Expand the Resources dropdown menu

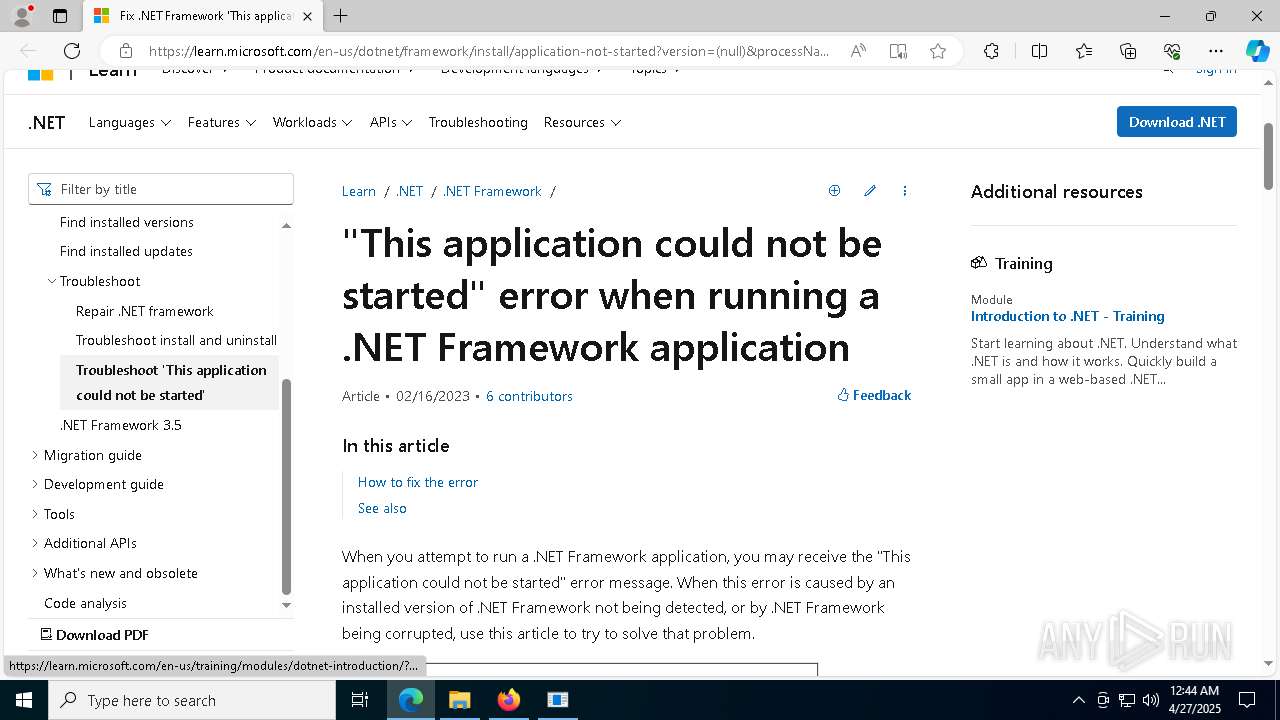[x=582, y=122]
